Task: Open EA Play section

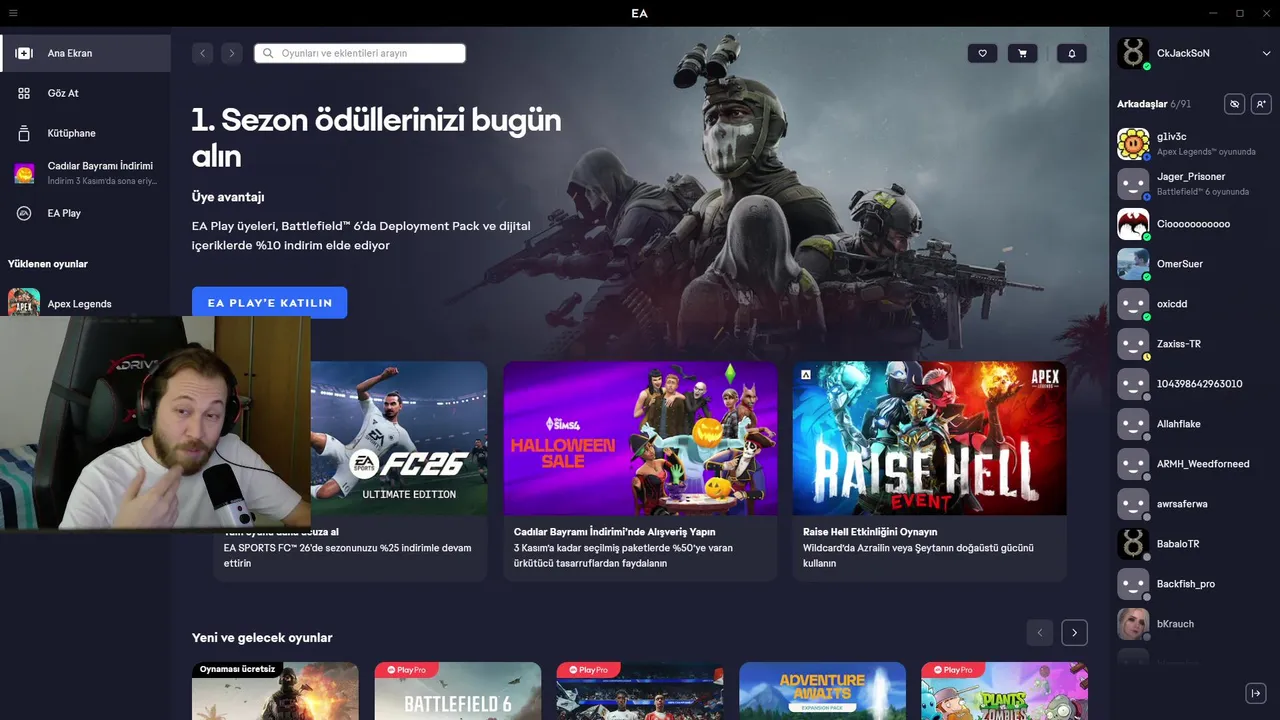Action: [85, 213]
